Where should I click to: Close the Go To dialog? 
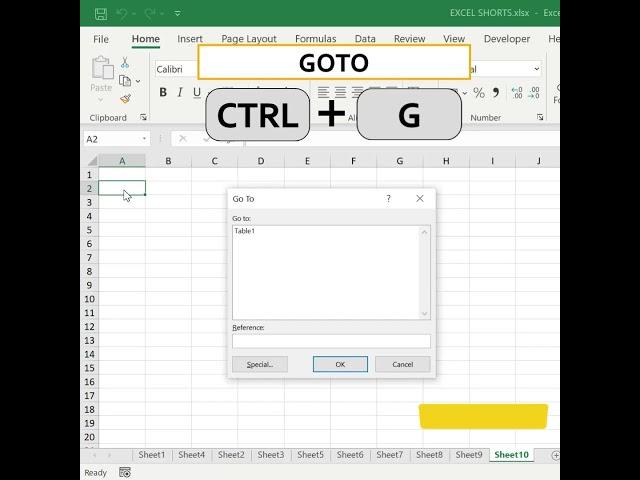420,198
